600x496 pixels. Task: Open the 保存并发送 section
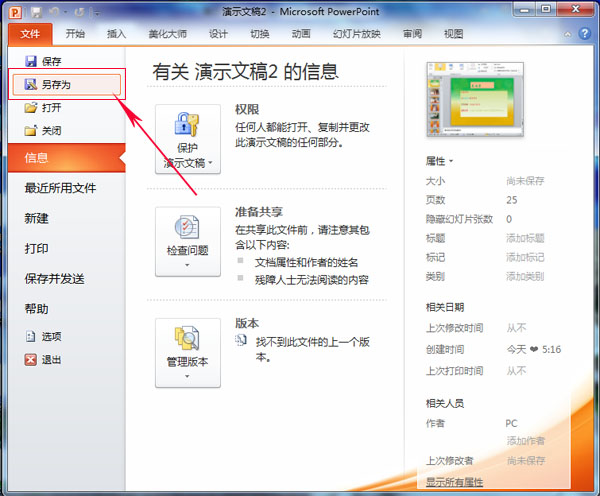[54, 279]
